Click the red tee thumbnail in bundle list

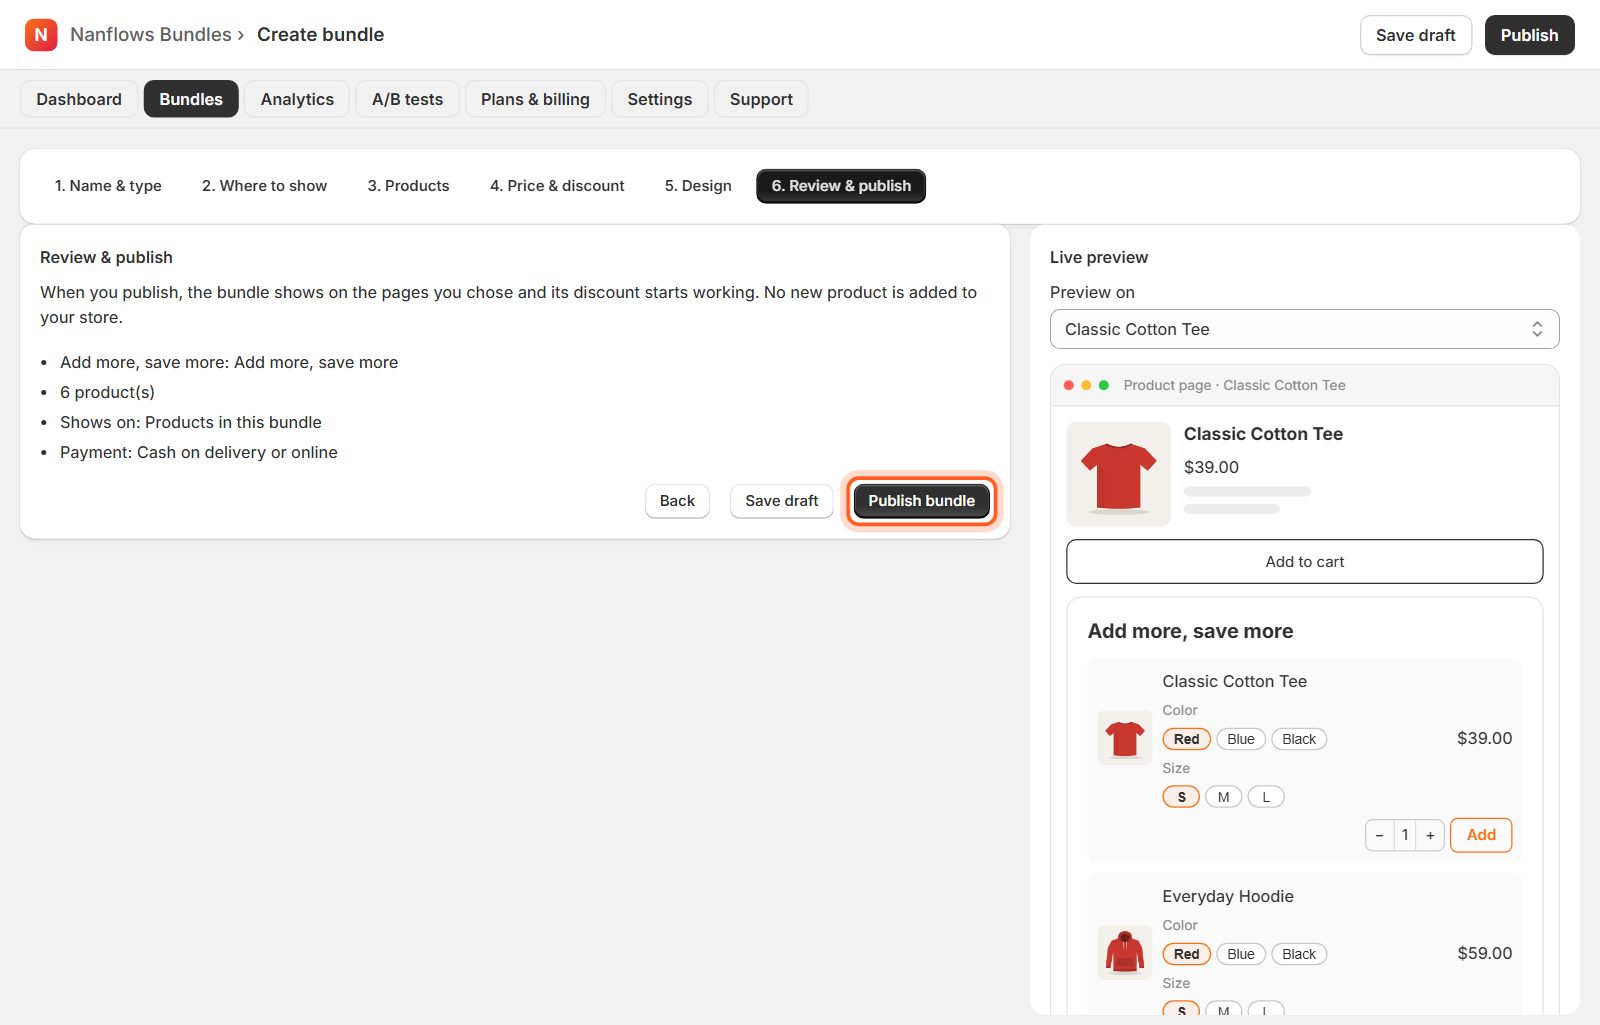pyautogui.click(x=1125, y=738)
